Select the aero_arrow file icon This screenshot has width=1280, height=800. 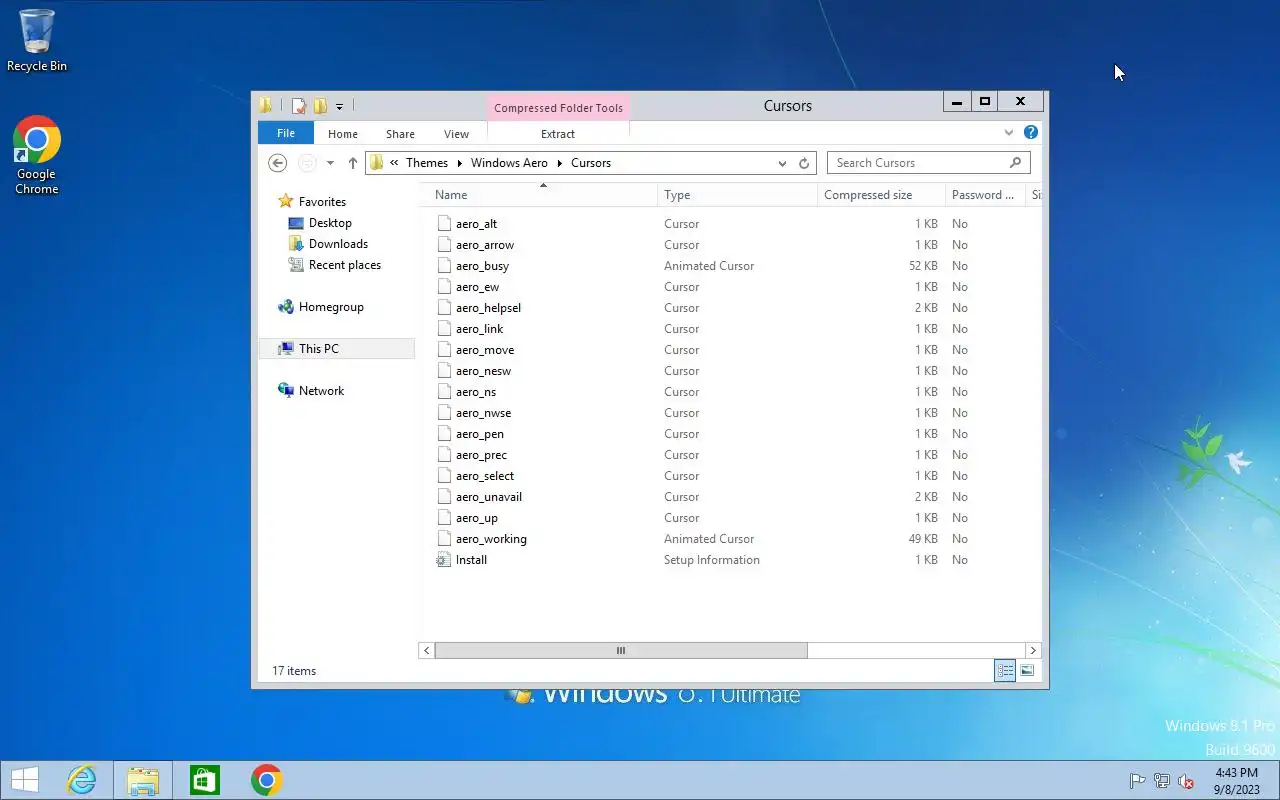(x=444, y=245)
